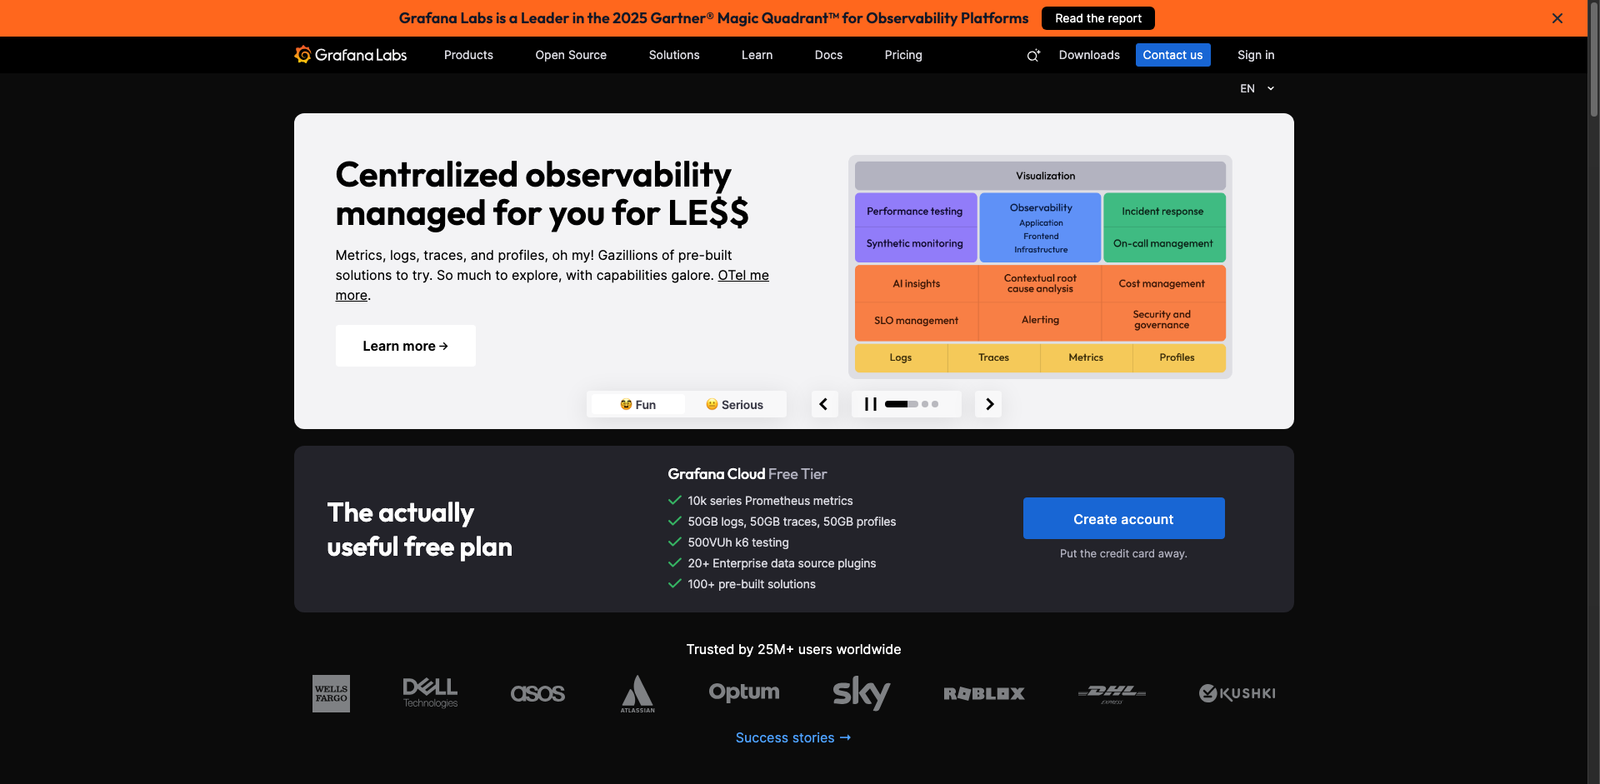Click '20+ Enterprise data source plugins' text

pyautogui.click(x=782, y=564)
